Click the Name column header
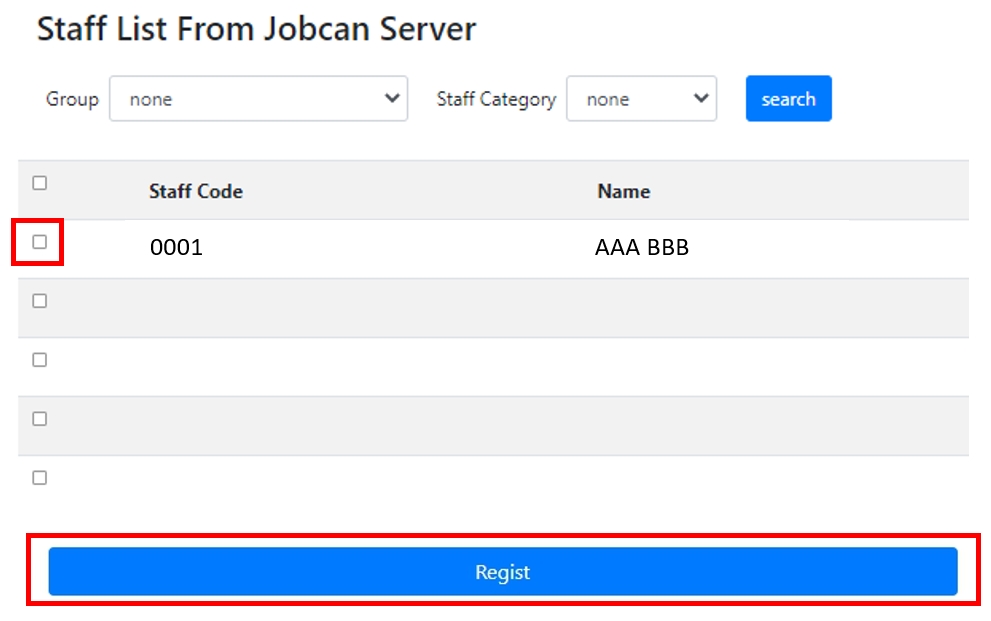Screen dimensions: 991x621 (624, 191)
